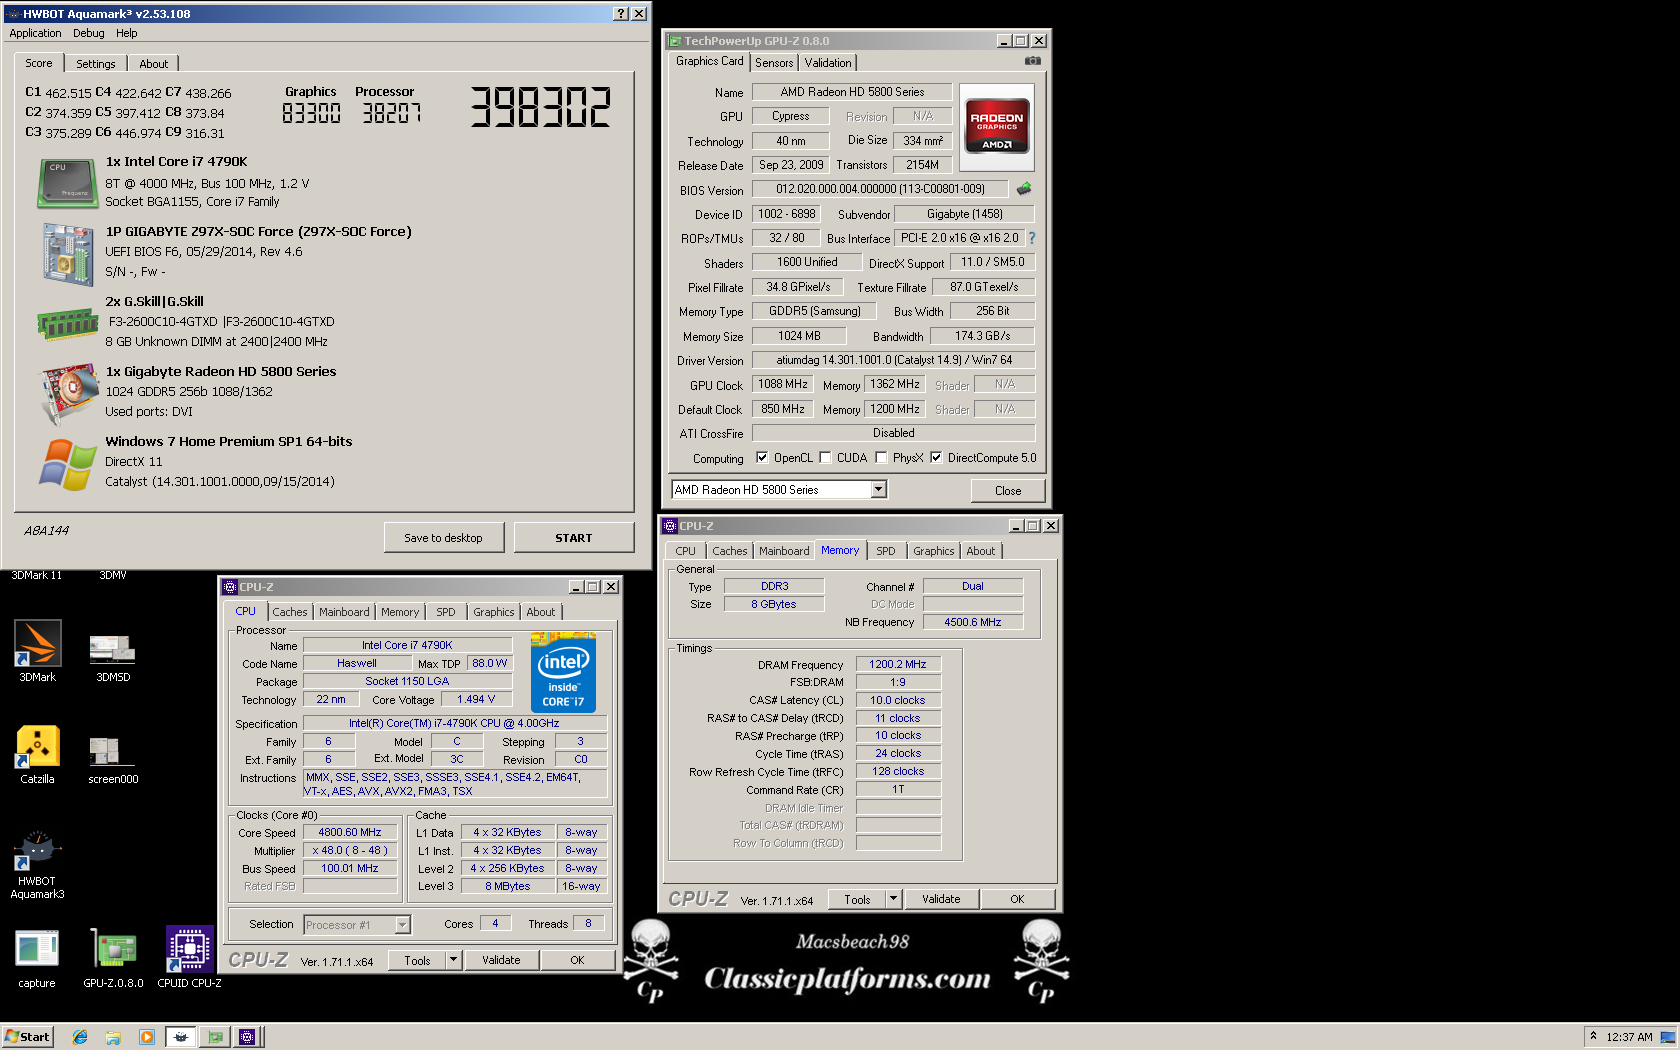Image resolution: width=1680 pixels, height=1050 pixels.
Task: Open the media player taskbar icon
Action: [x=147, y=1037]
